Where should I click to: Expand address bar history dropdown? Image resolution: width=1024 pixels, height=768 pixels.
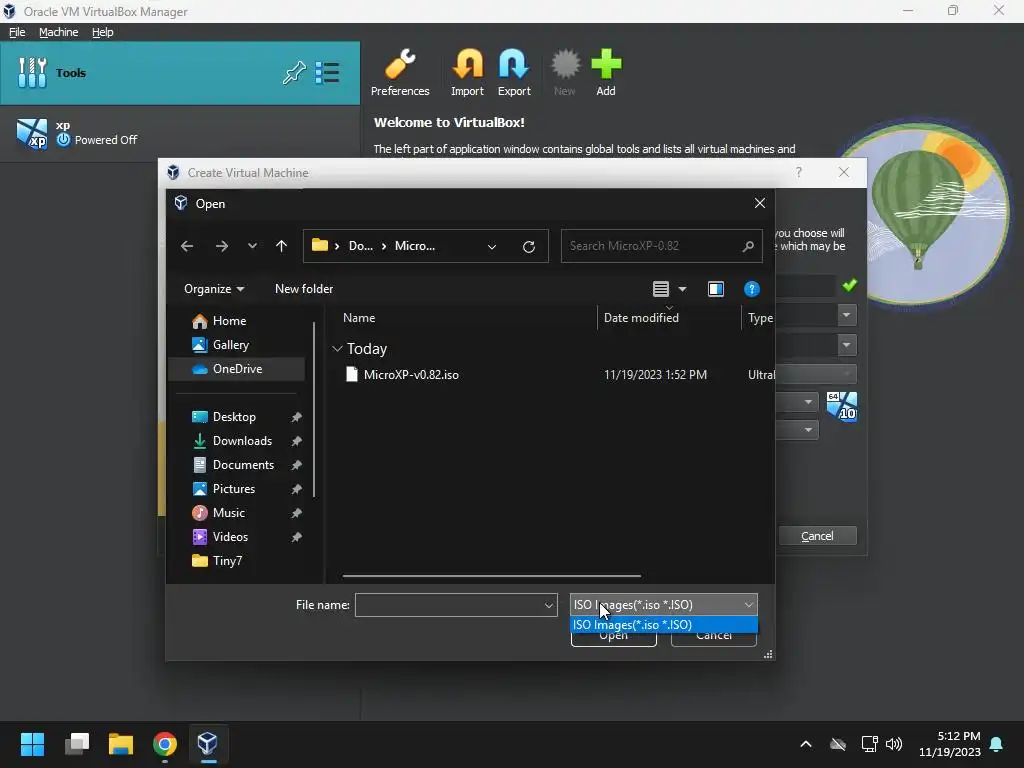pyautogui.click(x=492, y=247)
